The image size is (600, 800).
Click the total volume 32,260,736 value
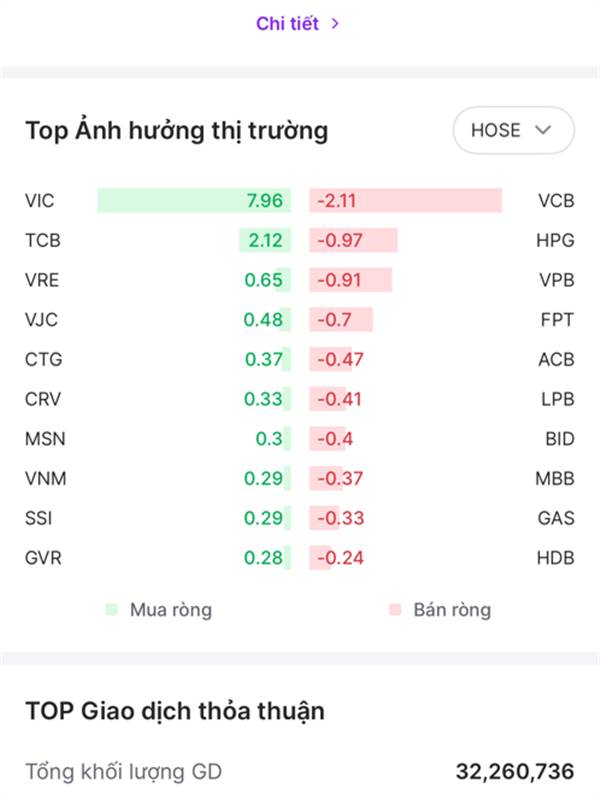tap(515, 771)
